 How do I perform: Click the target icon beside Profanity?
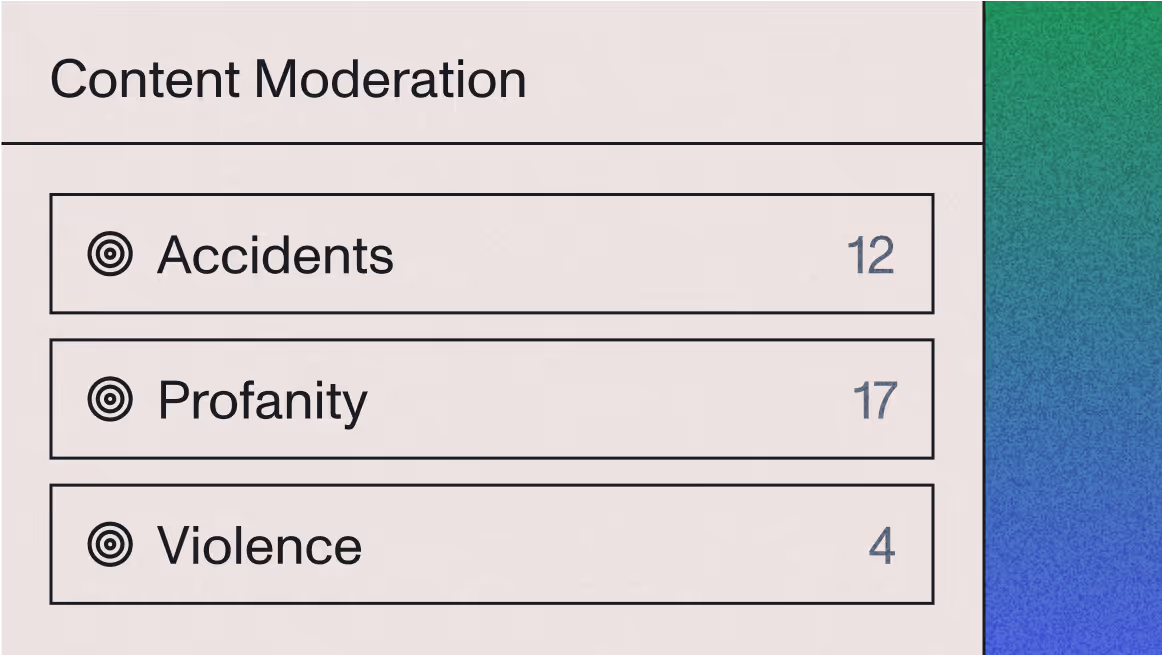coord(110,399)
